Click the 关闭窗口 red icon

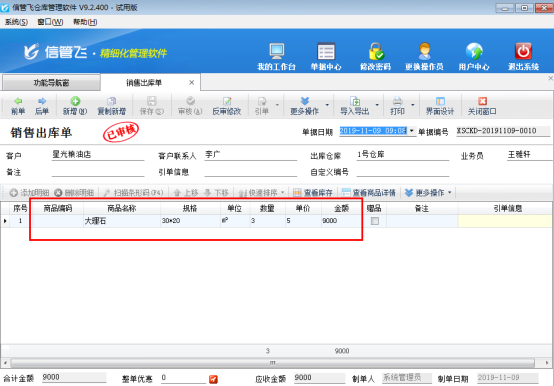[x=482, y=101]
